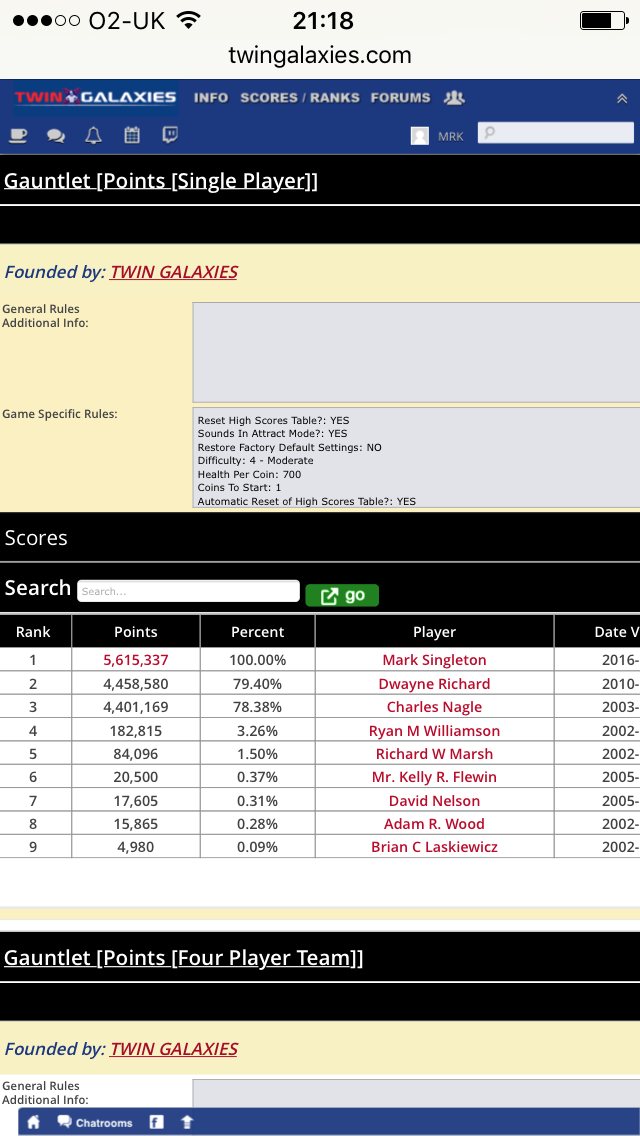
Task: Tap the battery status icon
Action: pos(604,21)
